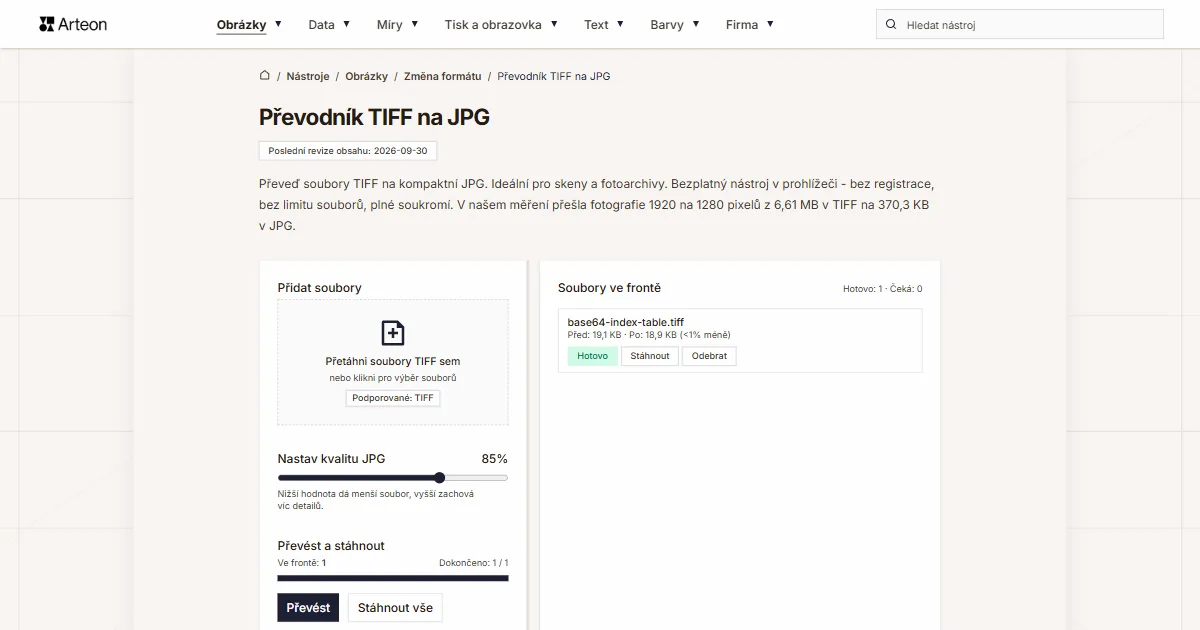Go to Nástroje breadcrumb link

point(308,76)
